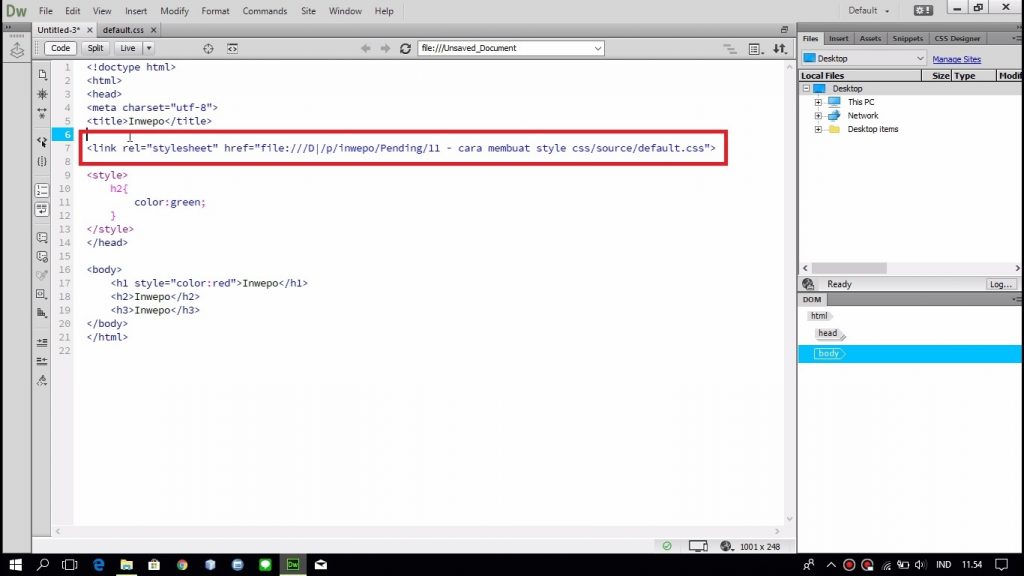Select the head node in DOM panel
1024x576 pixels.
point(828,333)
